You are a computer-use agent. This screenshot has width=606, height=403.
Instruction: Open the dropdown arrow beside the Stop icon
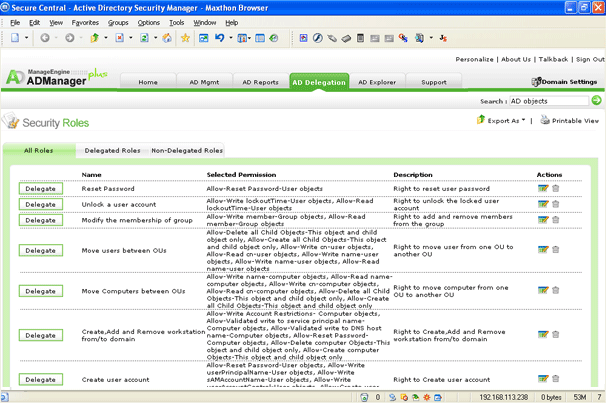pyautogui.click(x=131, y=38)
